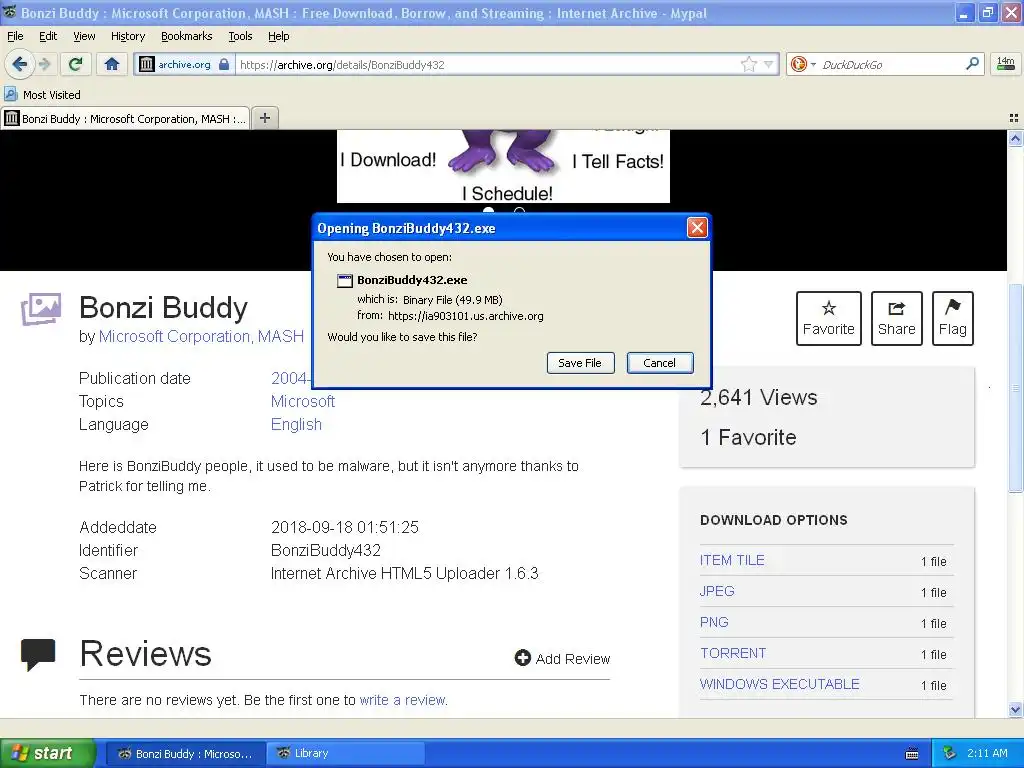Screen dimensions: 1024x768
Task: Click the padlock security icon
Action: pyautogui.click(x=224, y=64)
